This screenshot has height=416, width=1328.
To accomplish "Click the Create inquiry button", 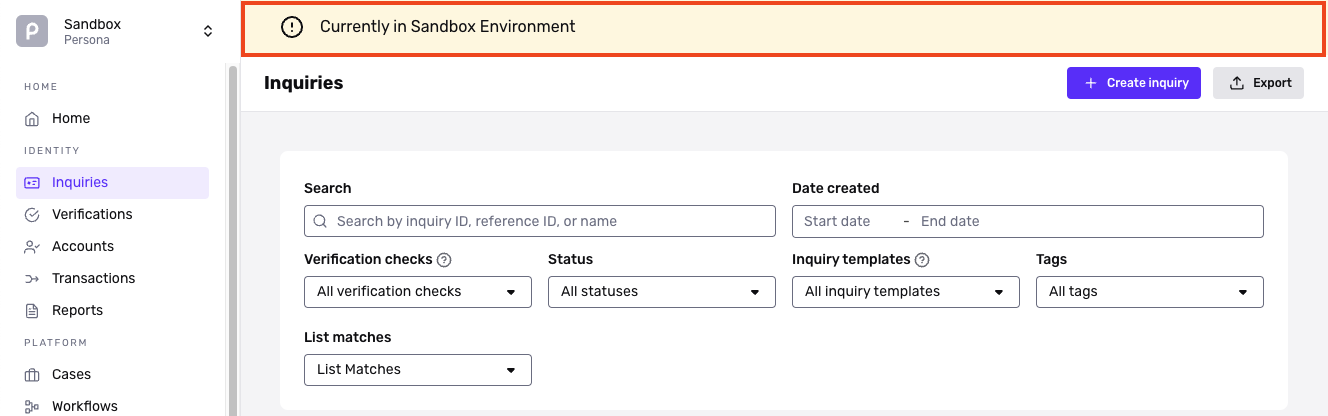I will 1133,83.
